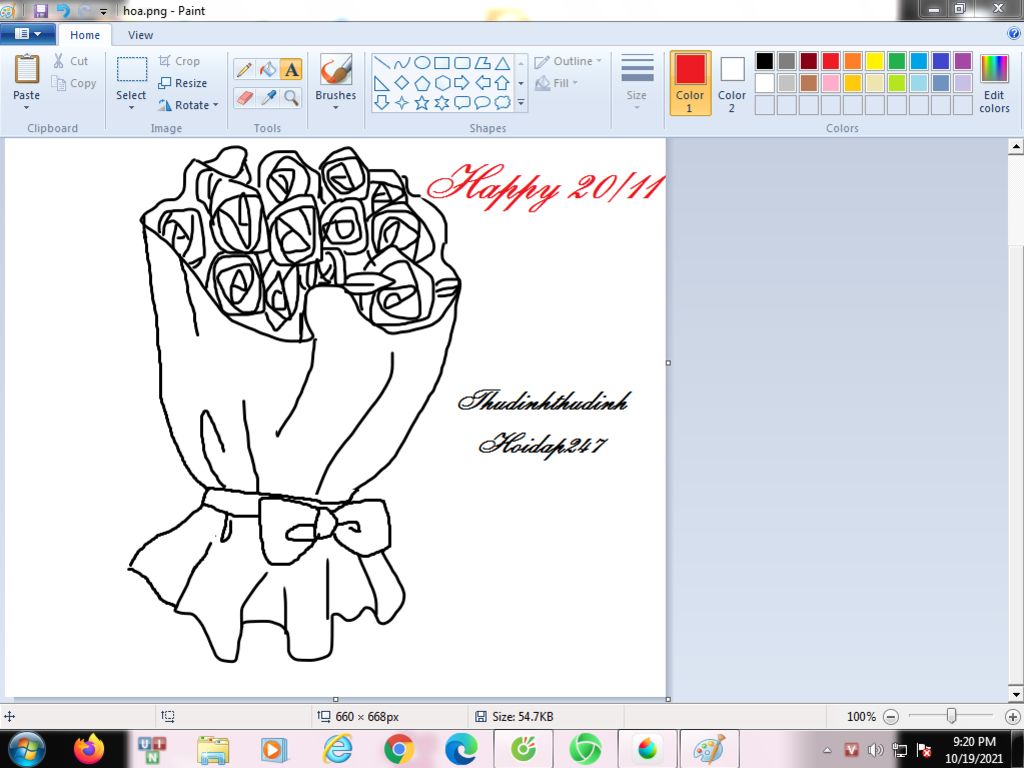Click the volume icon in system tray
This screenshot has height=768, width=1024.
tap(874, 750)
